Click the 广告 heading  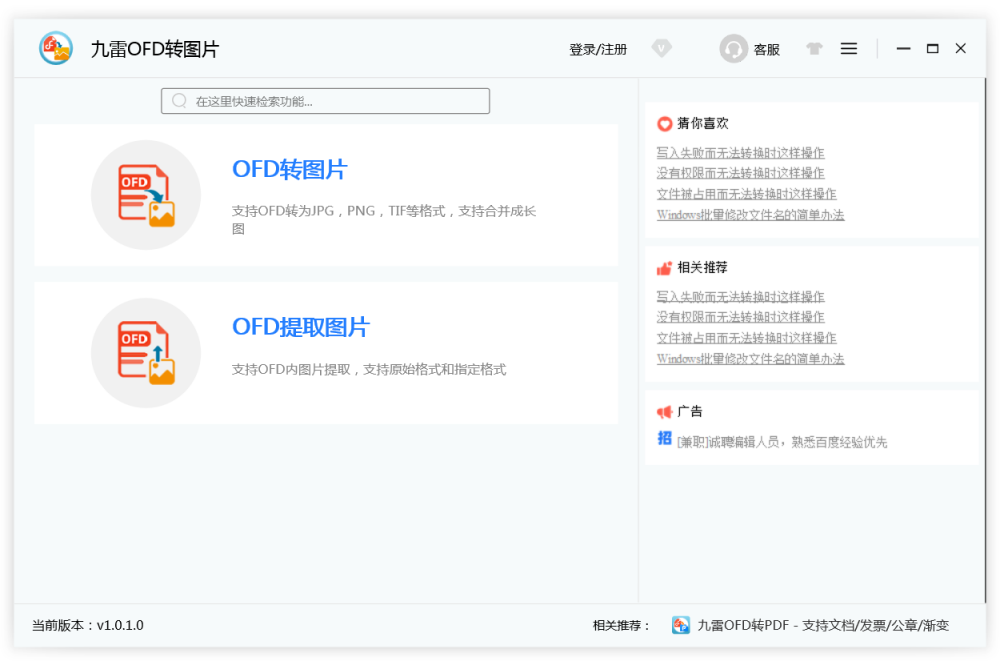coord(689,411)
